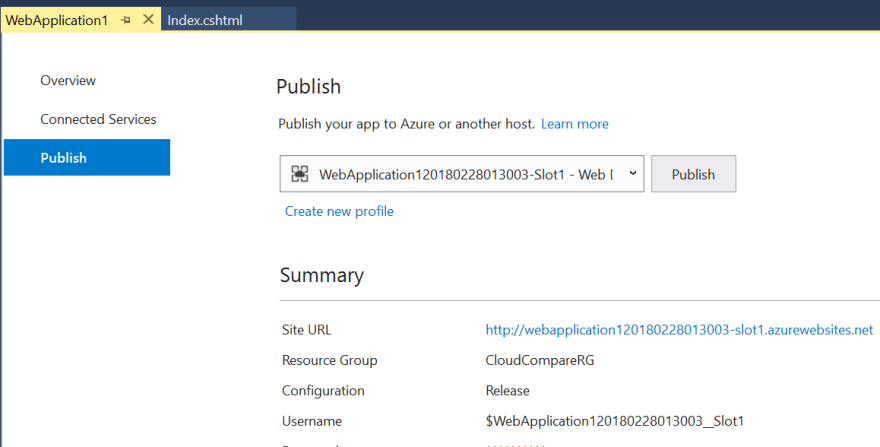Image resolution: width=880 pixels, height=447 pixels.
Task: Open the azurewebsites.net Site URL link
Action: tap(679, 330)
